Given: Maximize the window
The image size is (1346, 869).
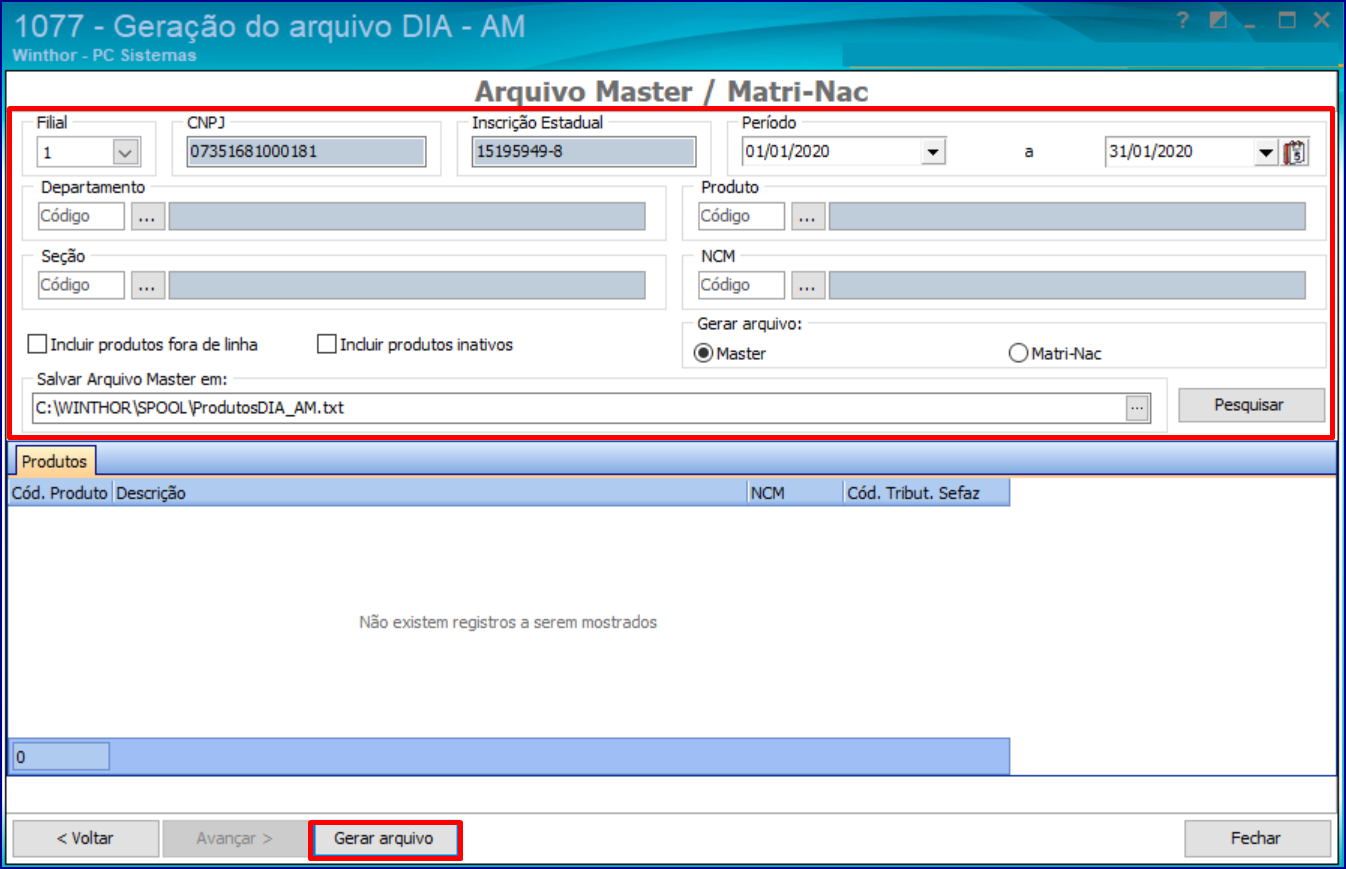Looking at the screenshot, I should point(1288,21).
